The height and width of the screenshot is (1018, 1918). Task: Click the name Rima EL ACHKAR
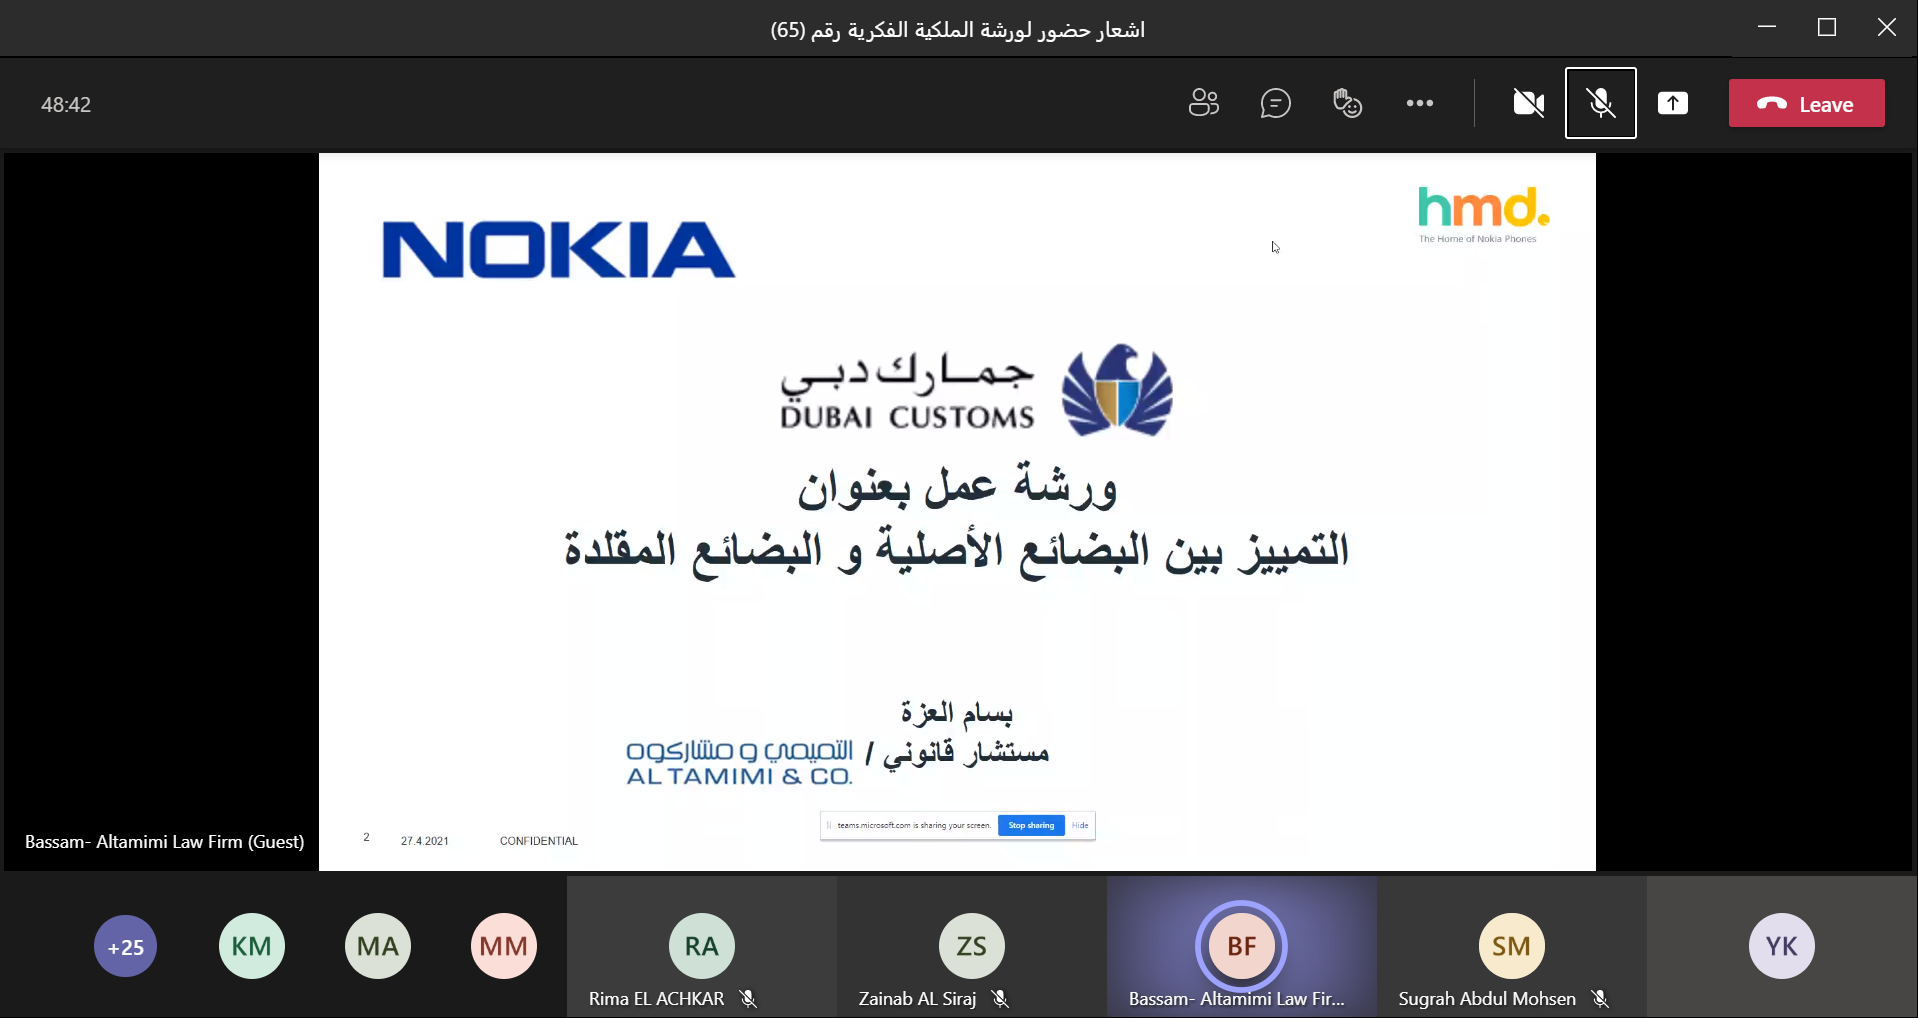pyautogui.click(x=656, y=998)
